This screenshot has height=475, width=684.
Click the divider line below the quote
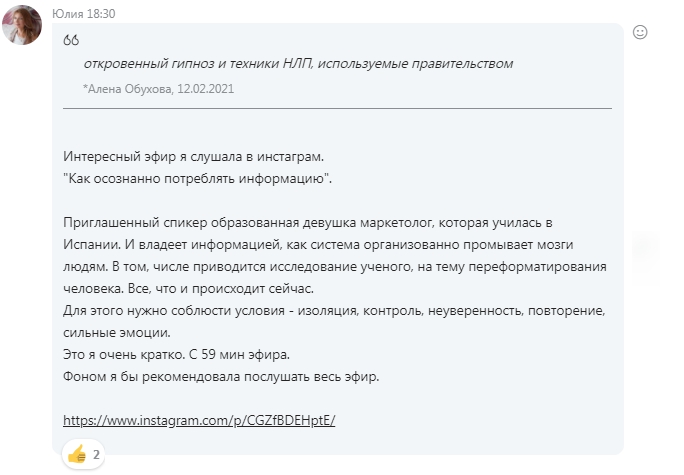[x=337, y=109]
